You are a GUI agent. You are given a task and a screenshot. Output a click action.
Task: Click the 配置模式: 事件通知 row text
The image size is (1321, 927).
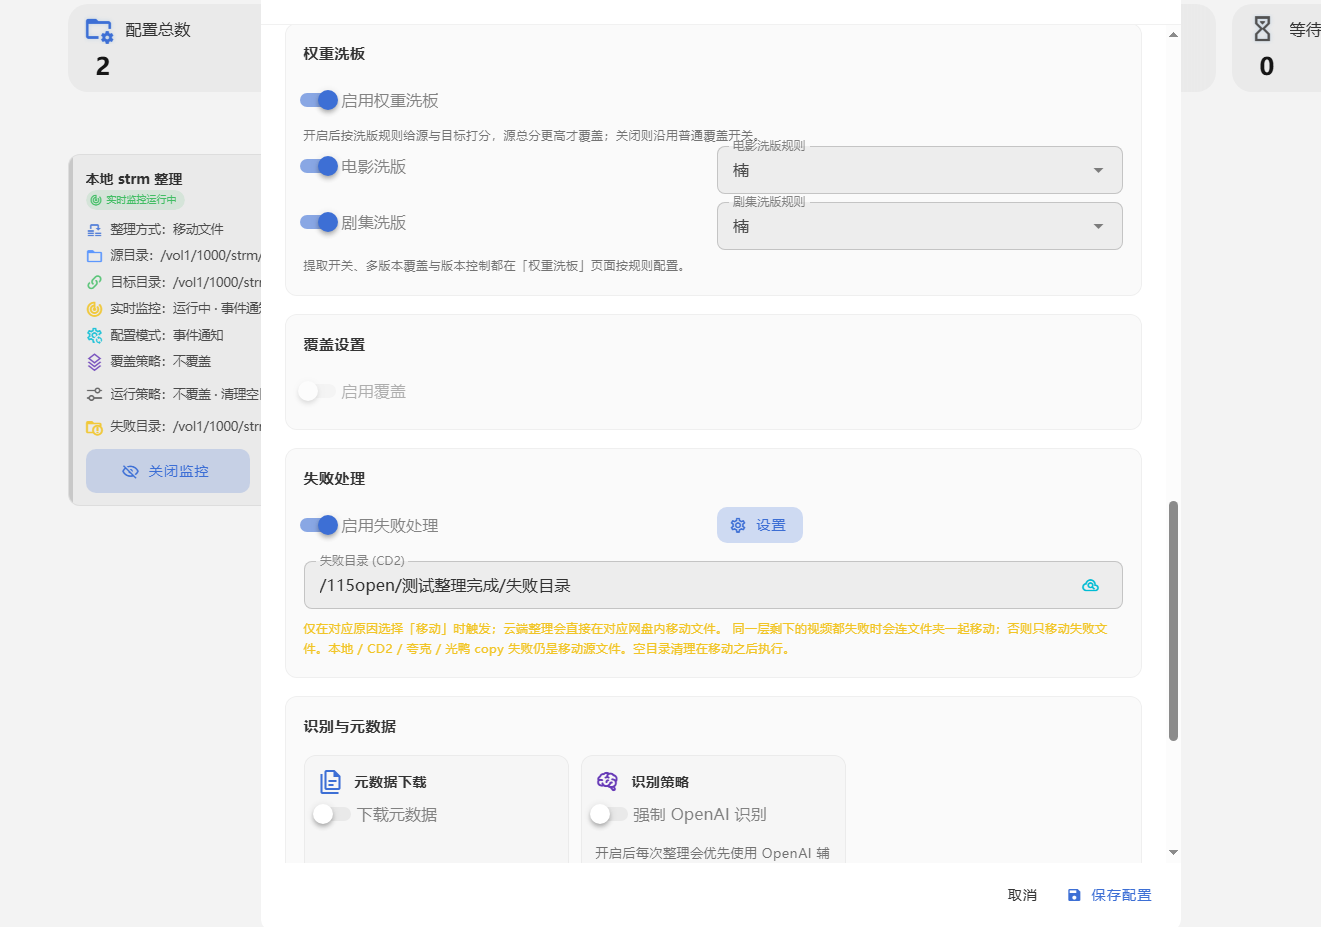(x=167, y=336)
